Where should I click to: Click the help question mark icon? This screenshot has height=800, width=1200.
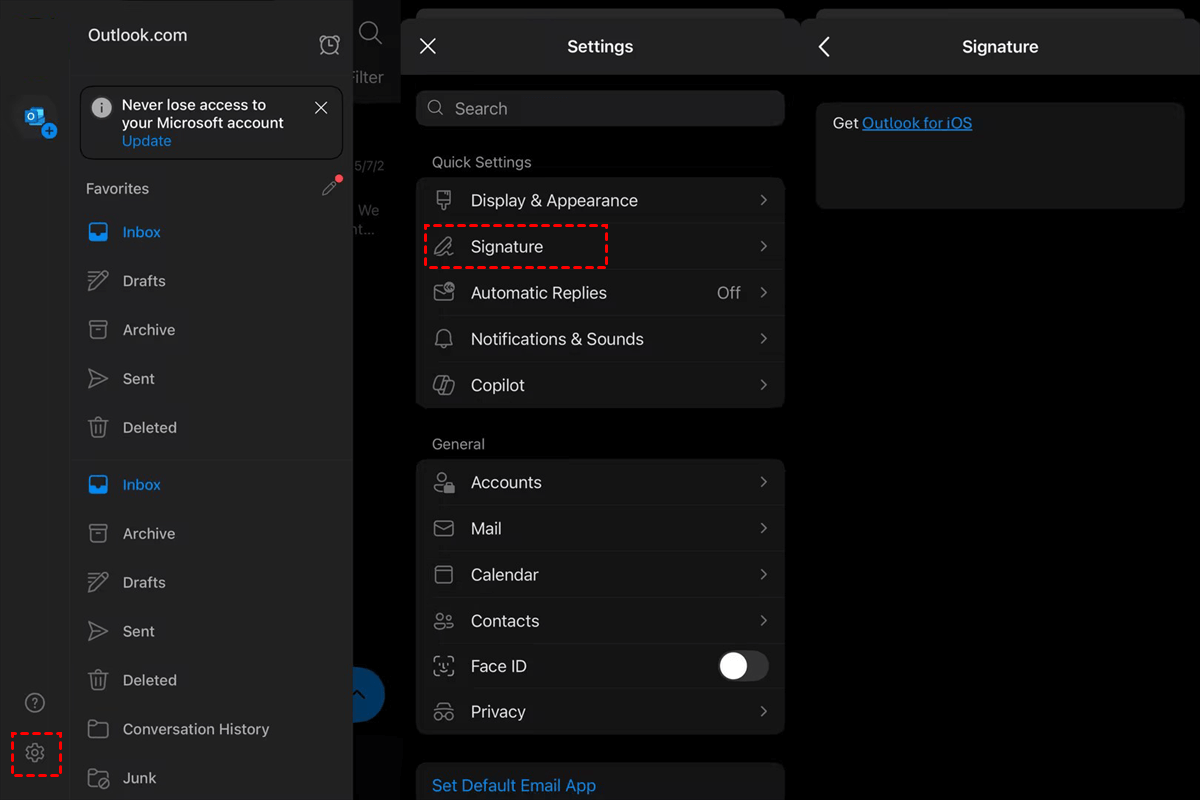click(35, 703)
